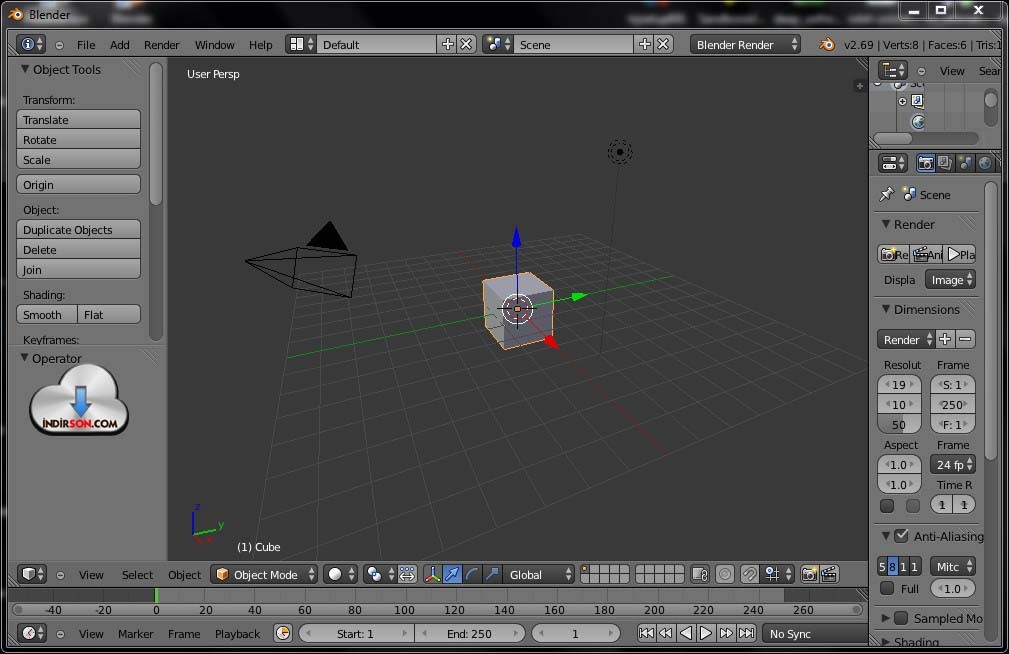
Task: Play the animation in reverse
Action: pos(686,633)
